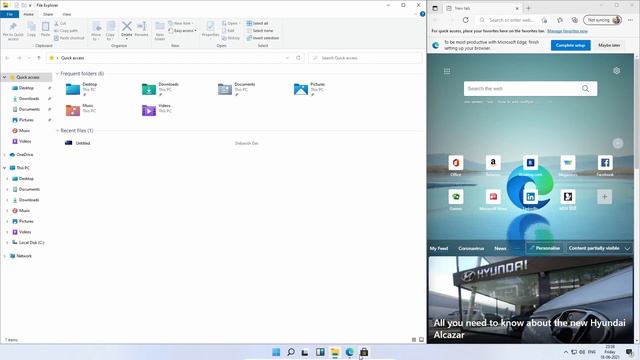The height and width of the screenshot is (360, 640).
Task: Collapse the Quick access tree node
Action: click(x=4, y=77)
